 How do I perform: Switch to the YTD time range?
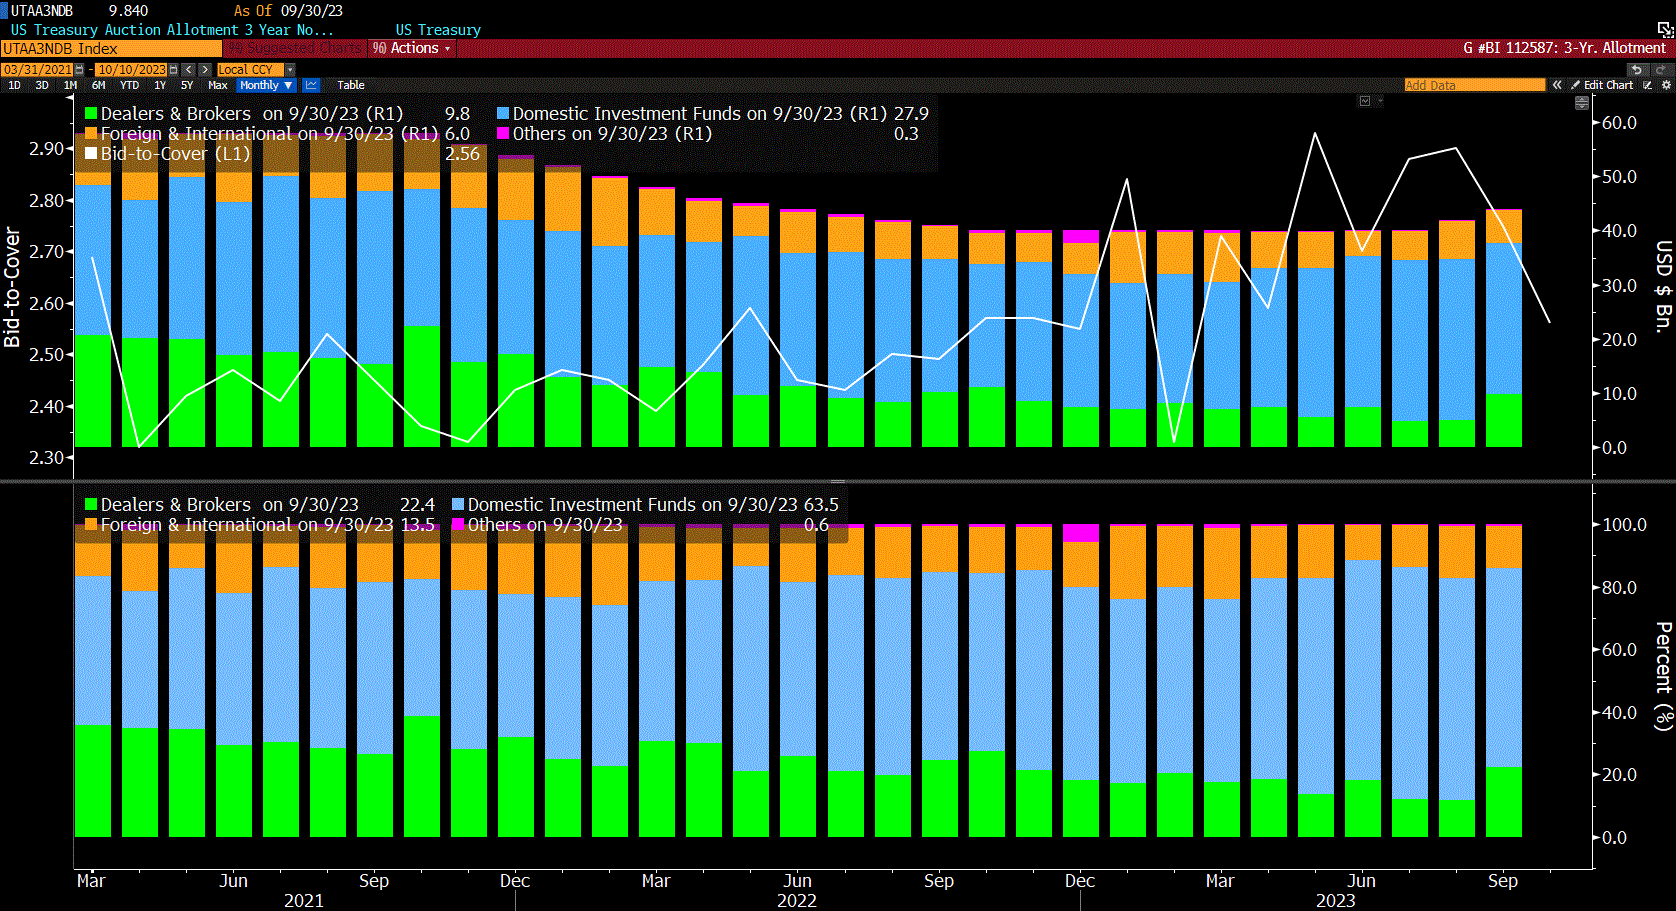pos(131,86)
